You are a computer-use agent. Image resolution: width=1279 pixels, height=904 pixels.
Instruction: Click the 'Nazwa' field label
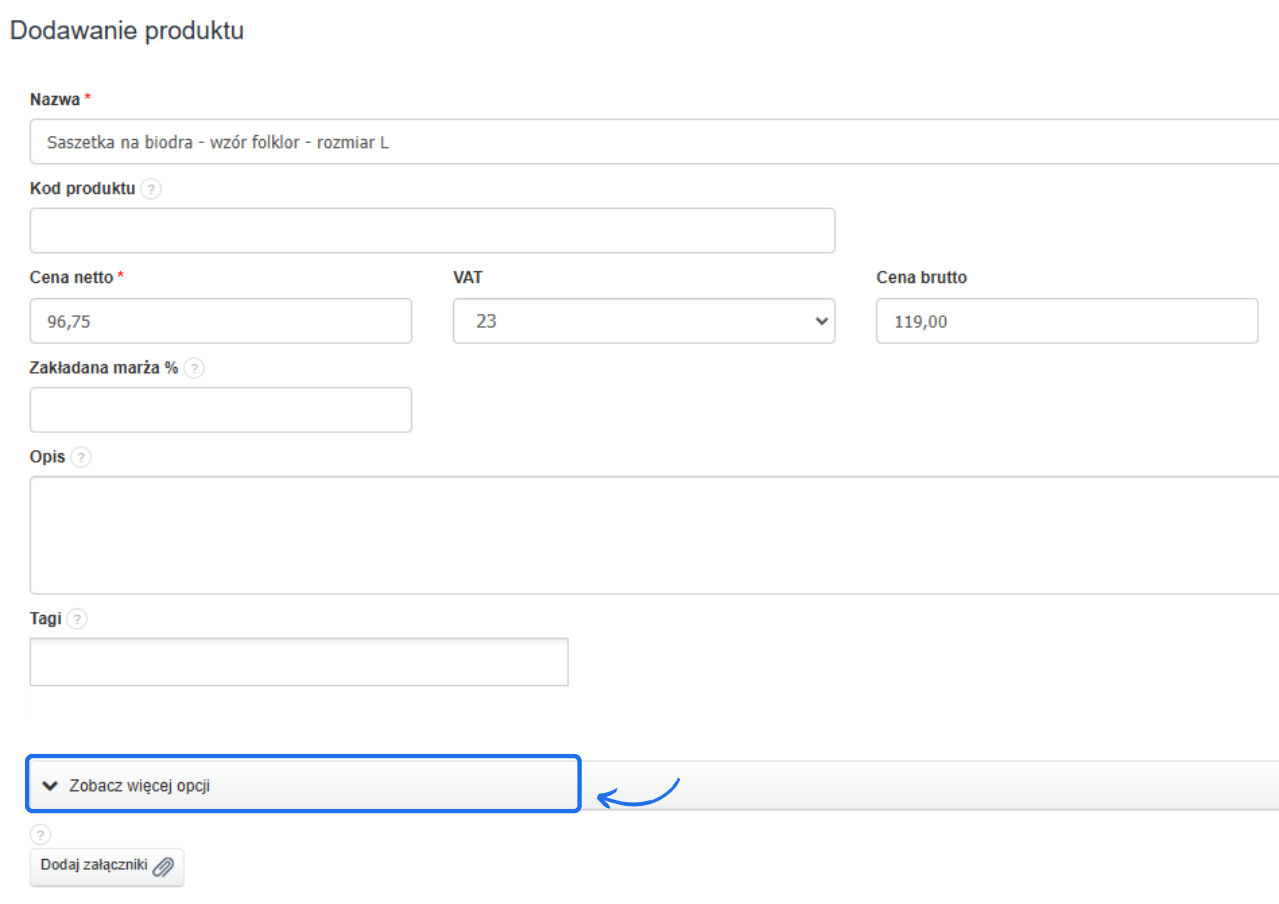pyautogui.click(x=55, y=99)
